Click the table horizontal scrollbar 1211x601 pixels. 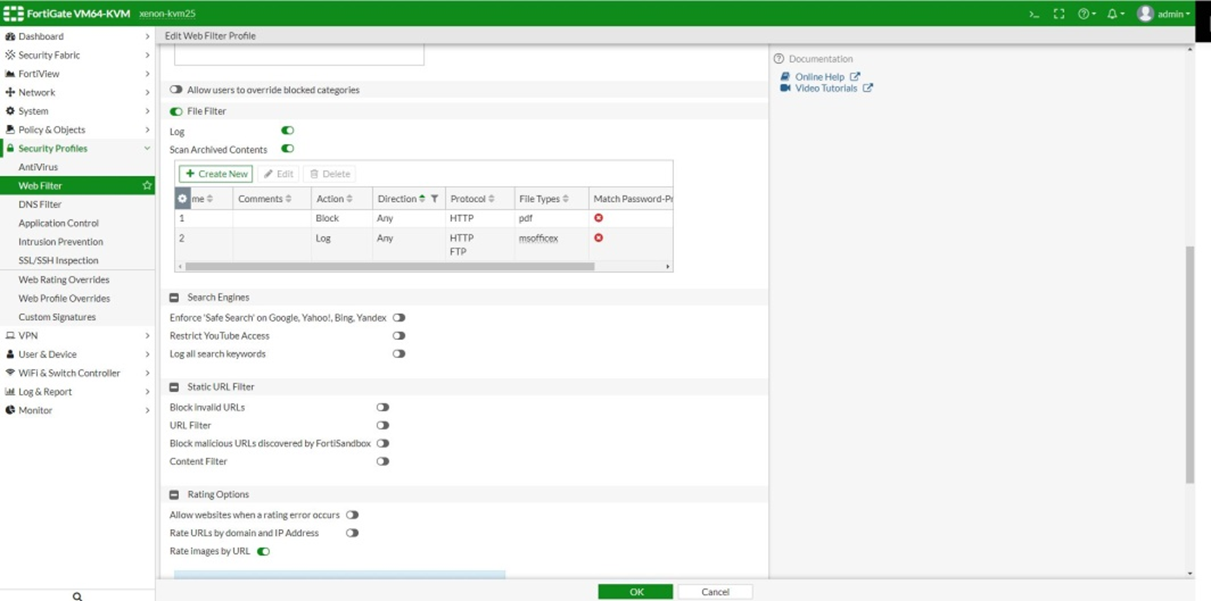(390, 267)
